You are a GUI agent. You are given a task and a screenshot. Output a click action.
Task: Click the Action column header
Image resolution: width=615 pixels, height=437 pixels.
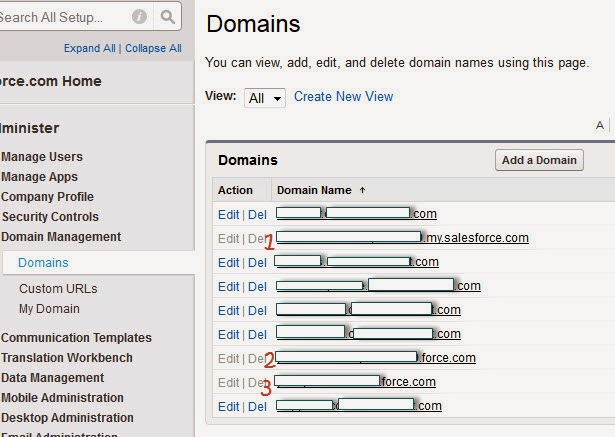point(235,190)
